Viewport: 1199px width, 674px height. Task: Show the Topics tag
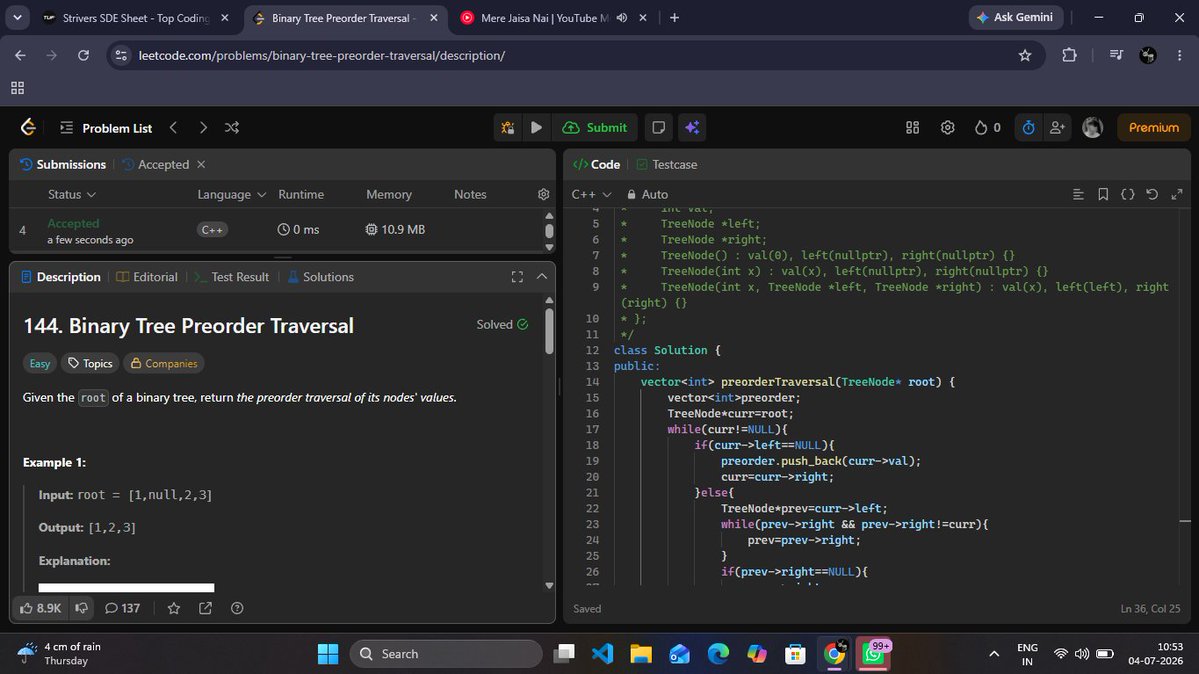click(89, 363)
